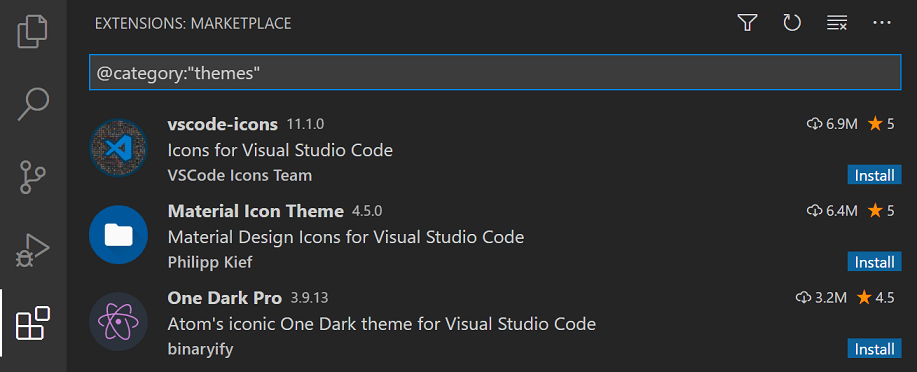The image size is (917, 372).
Task: Click the 3.2M download count icon
Action: (804, 298)
